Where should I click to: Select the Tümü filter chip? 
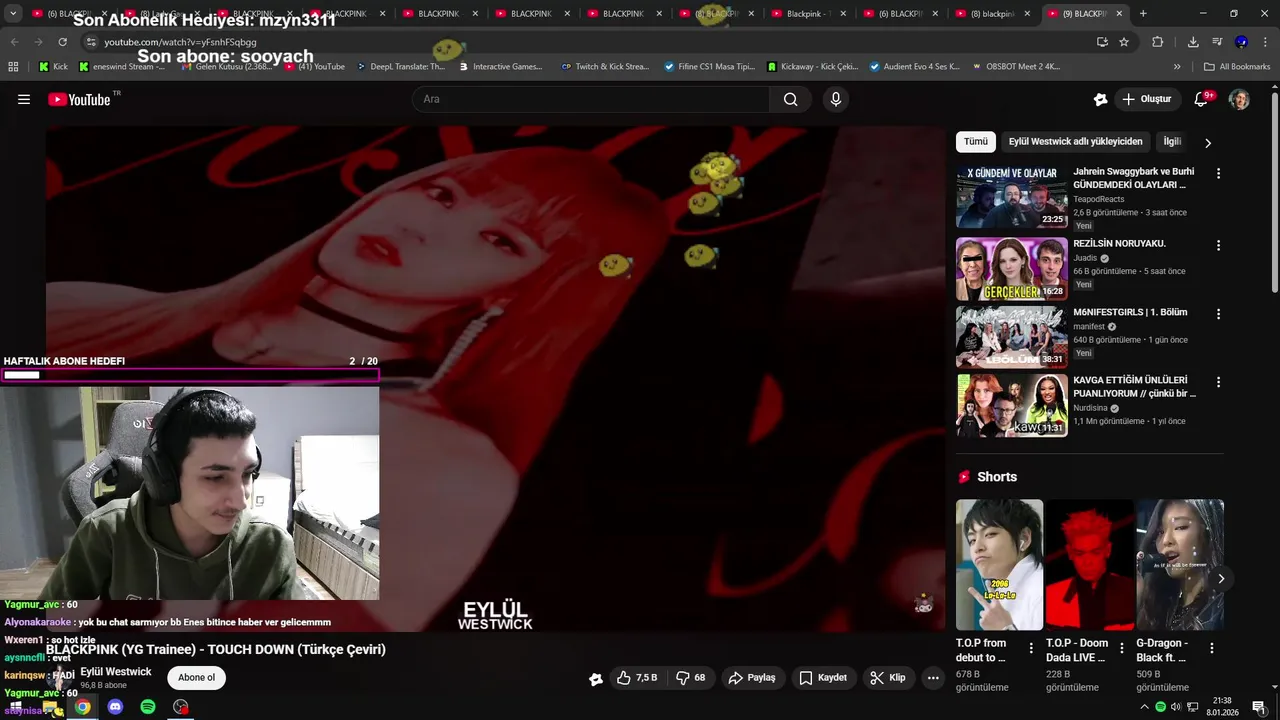(x=975, y=142)
